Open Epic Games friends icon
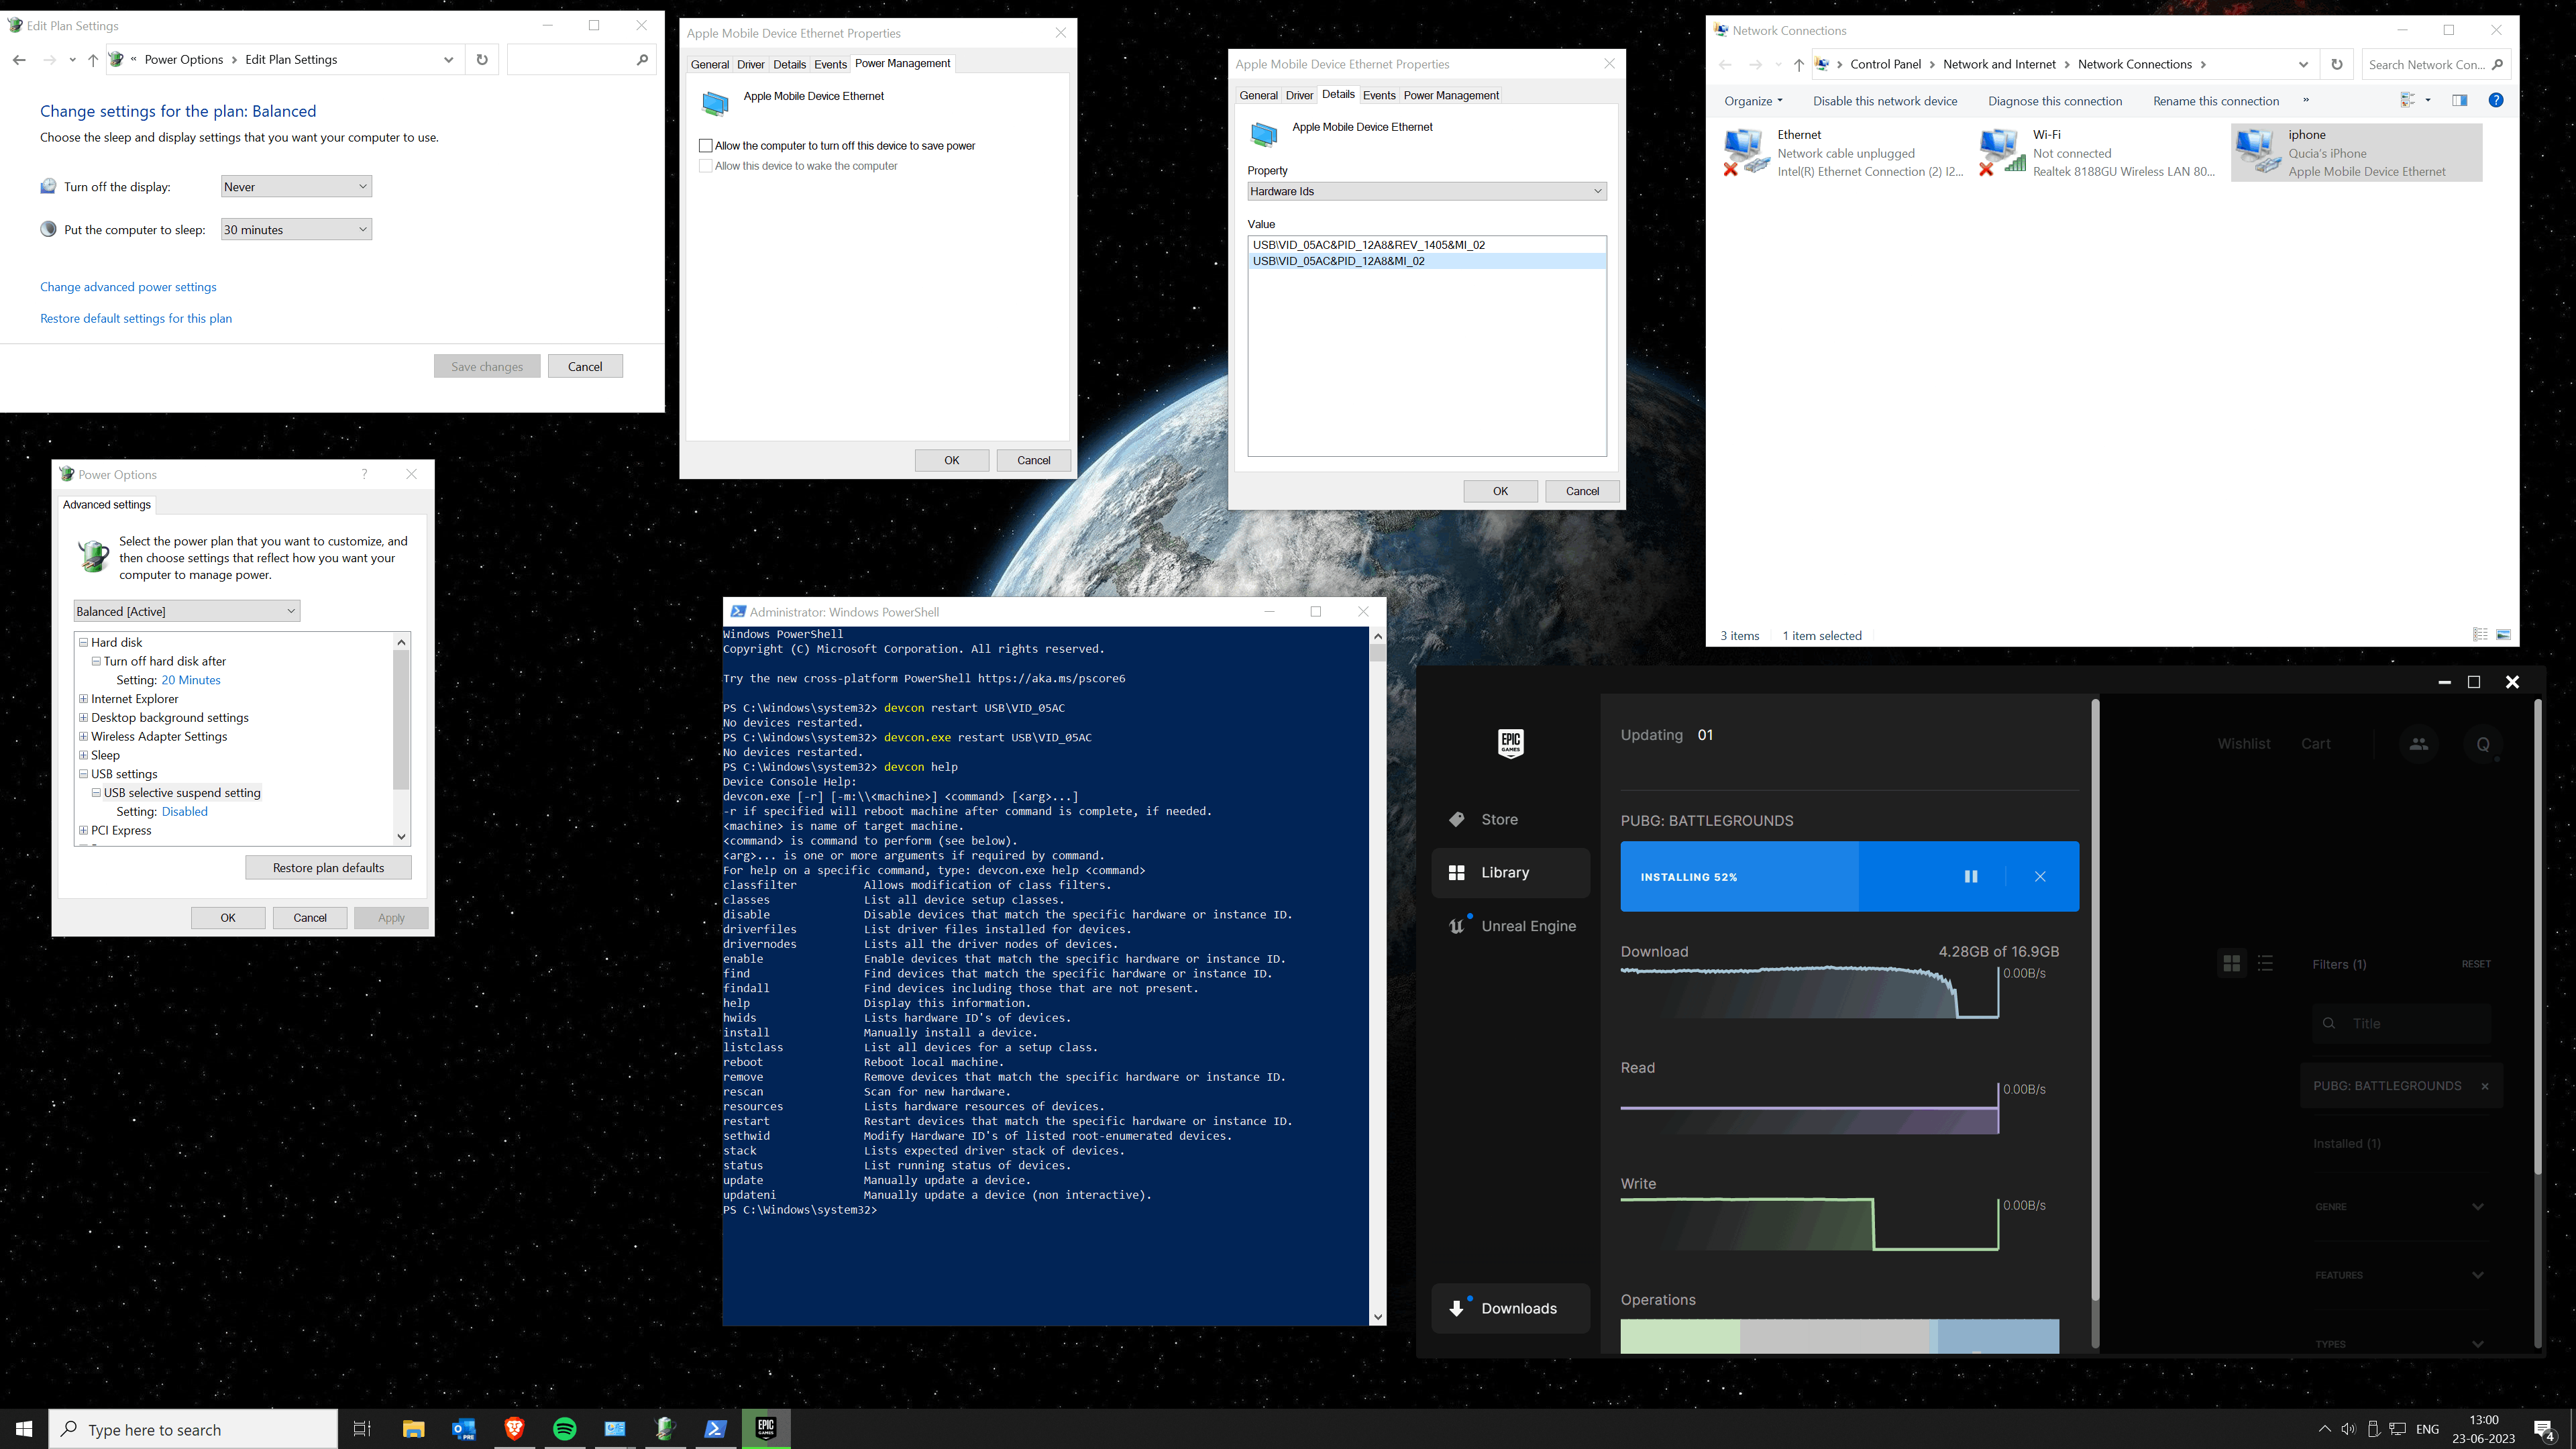 [x=2418, y=744]
